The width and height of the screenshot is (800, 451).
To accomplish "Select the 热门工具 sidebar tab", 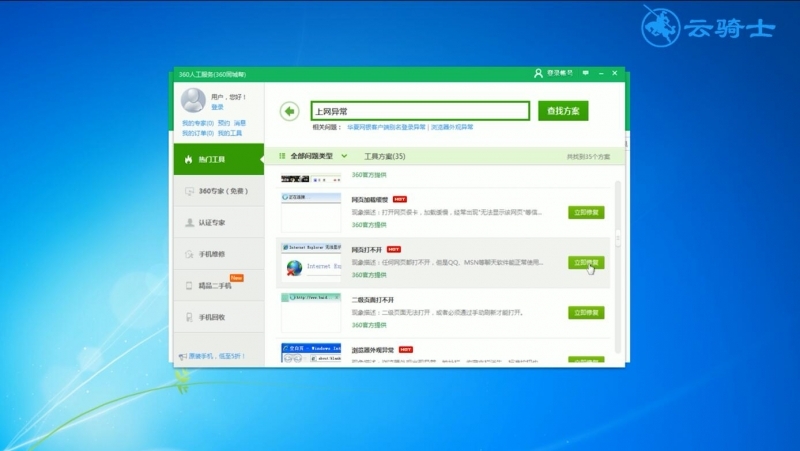I will click(219, 159).
